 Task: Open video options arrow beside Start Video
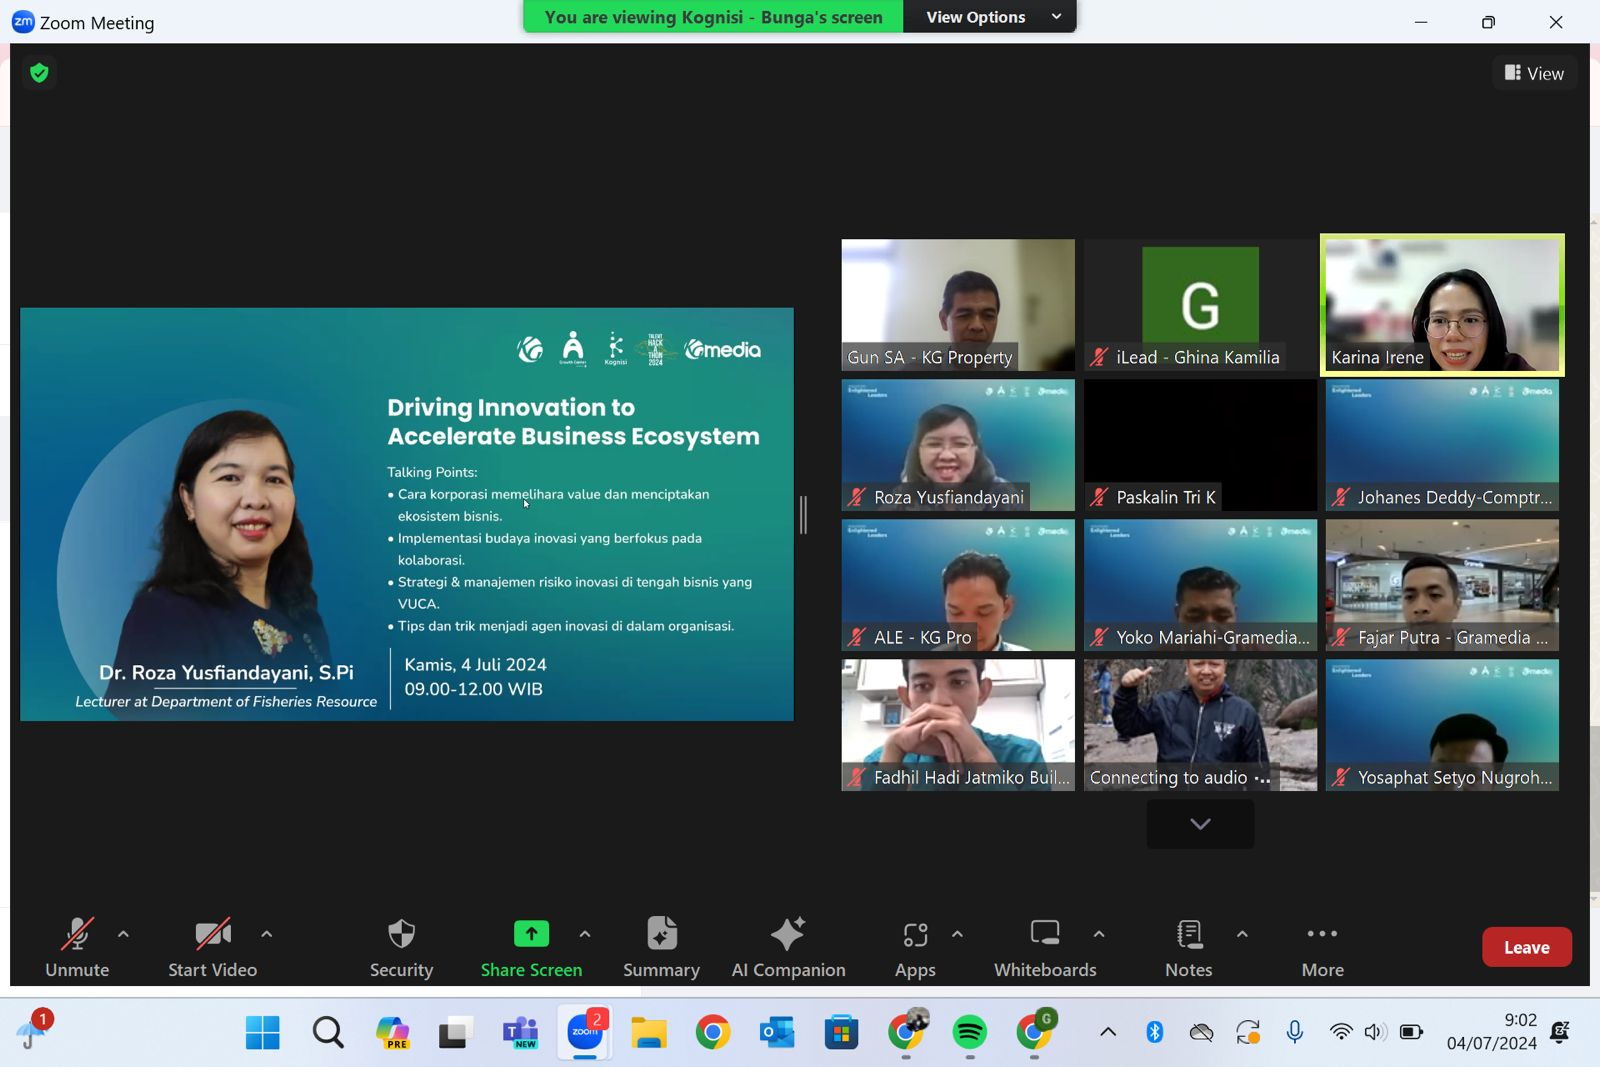(x=266, y=934)
